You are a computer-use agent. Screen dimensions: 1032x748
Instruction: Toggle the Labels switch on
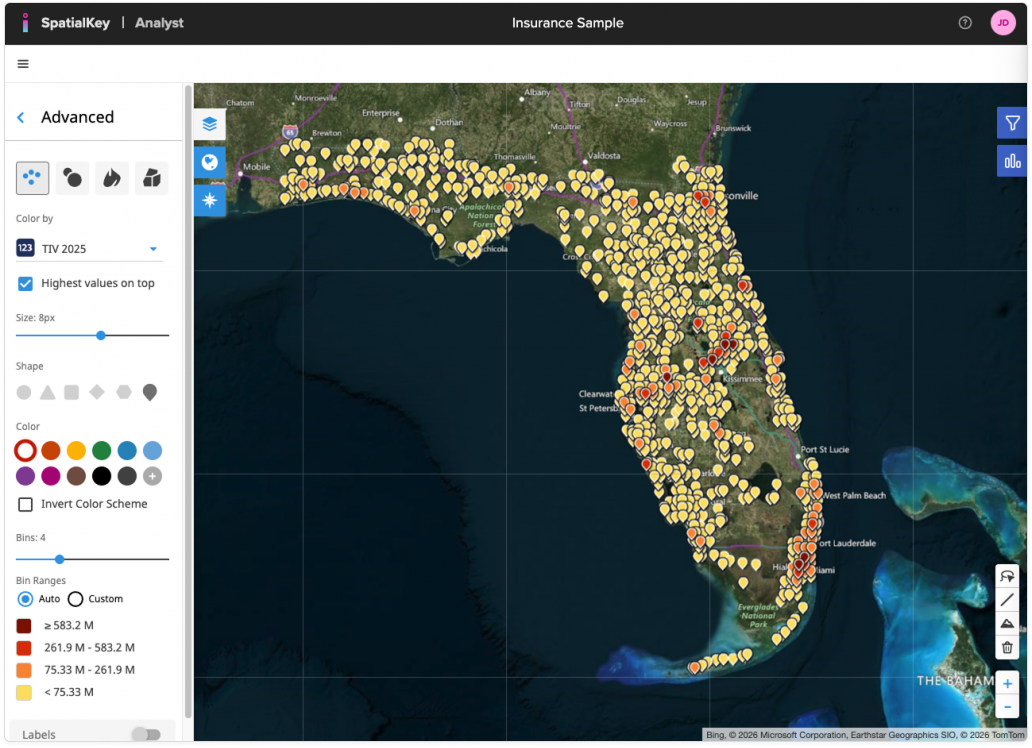146,735
